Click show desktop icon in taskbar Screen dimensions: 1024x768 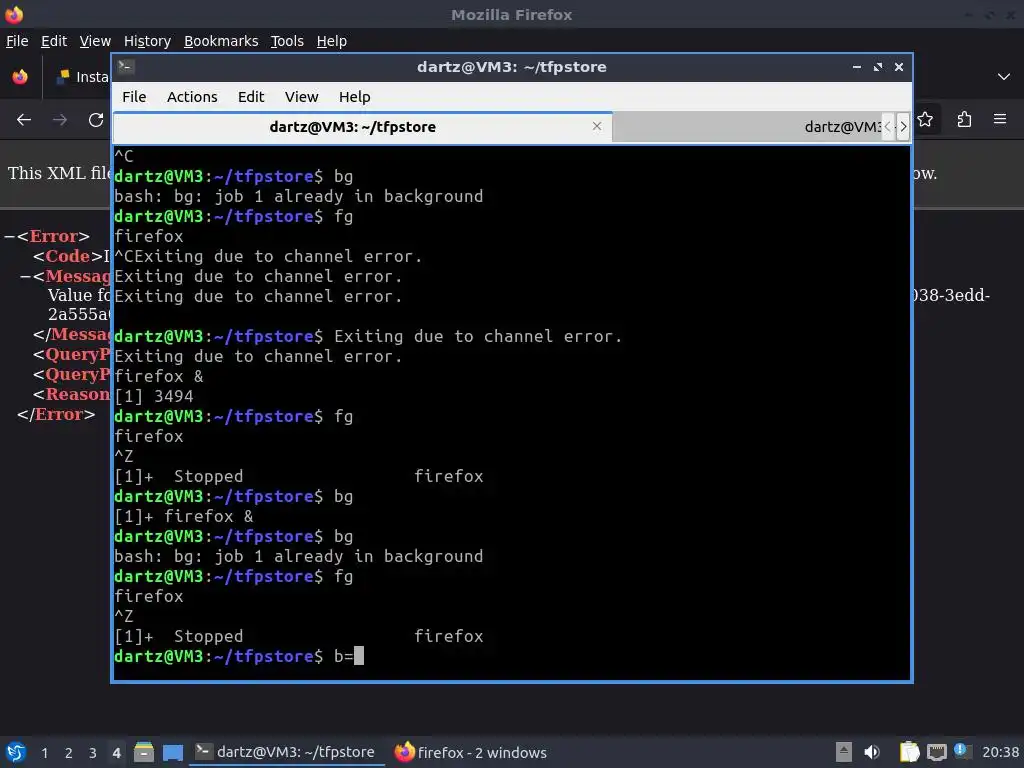click(173, 752)
